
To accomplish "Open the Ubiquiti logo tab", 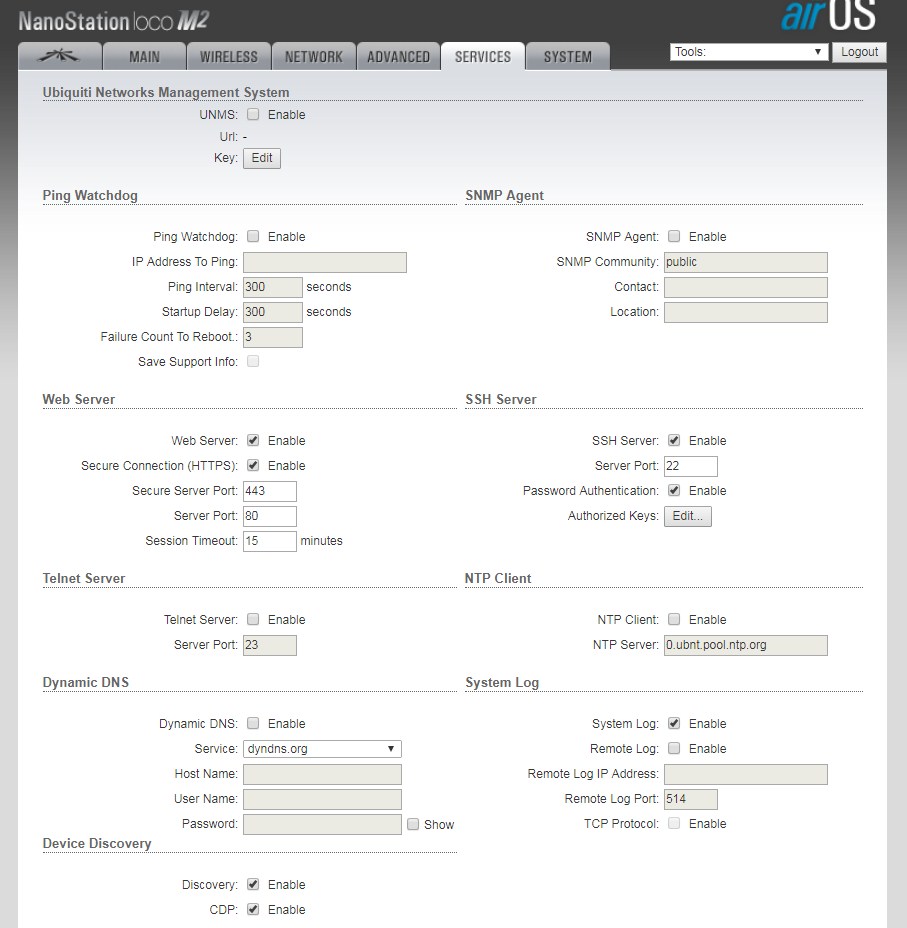I will click(60, 57).
